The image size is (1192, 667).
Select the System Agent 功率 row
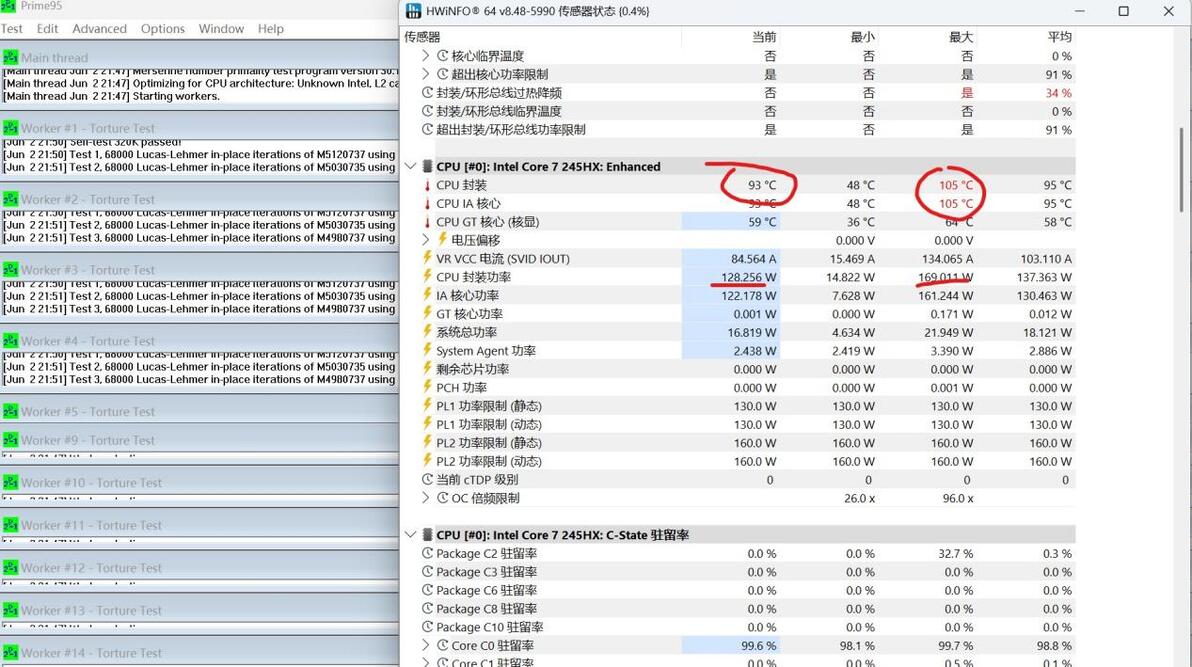[747, 351]
